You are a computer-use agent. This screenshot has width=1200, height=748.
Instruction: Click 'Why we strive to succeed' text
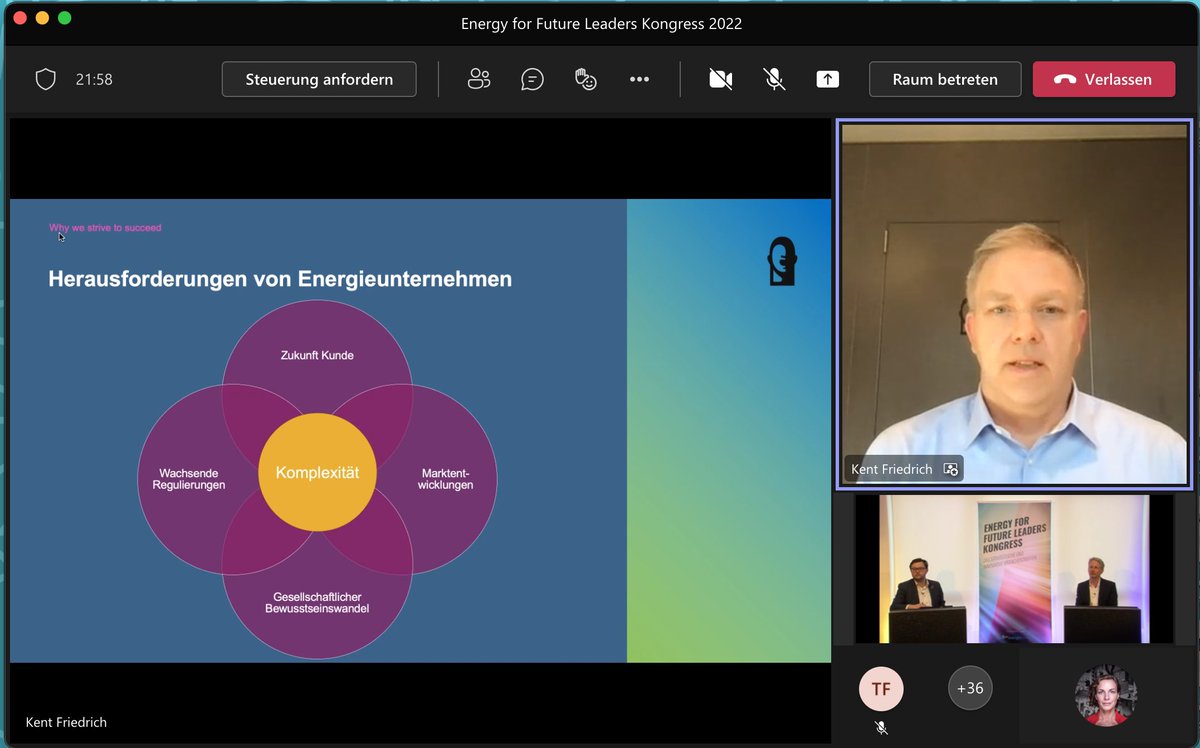[105, 228]
